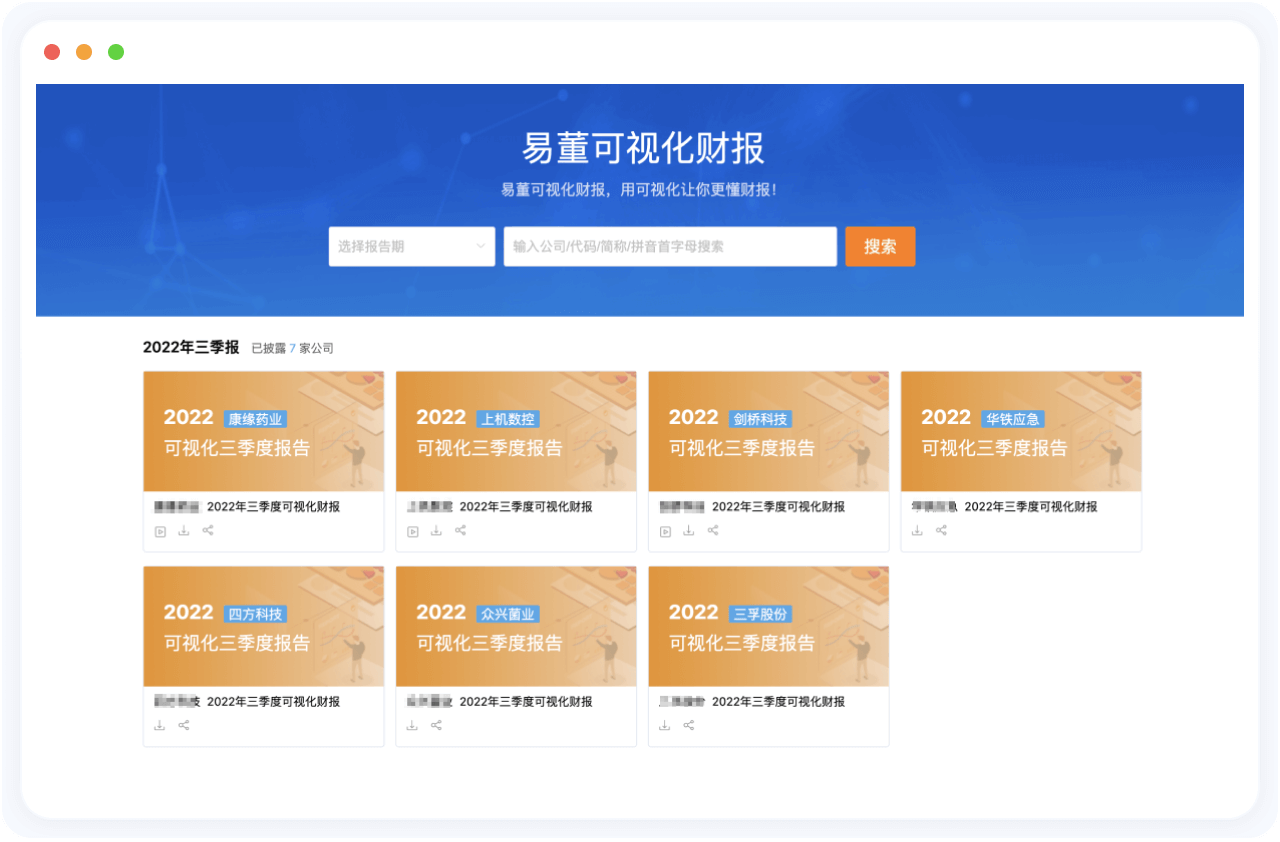Download the 众兴菌业 report
The image size is (1280, 842).
click(412, 726)
